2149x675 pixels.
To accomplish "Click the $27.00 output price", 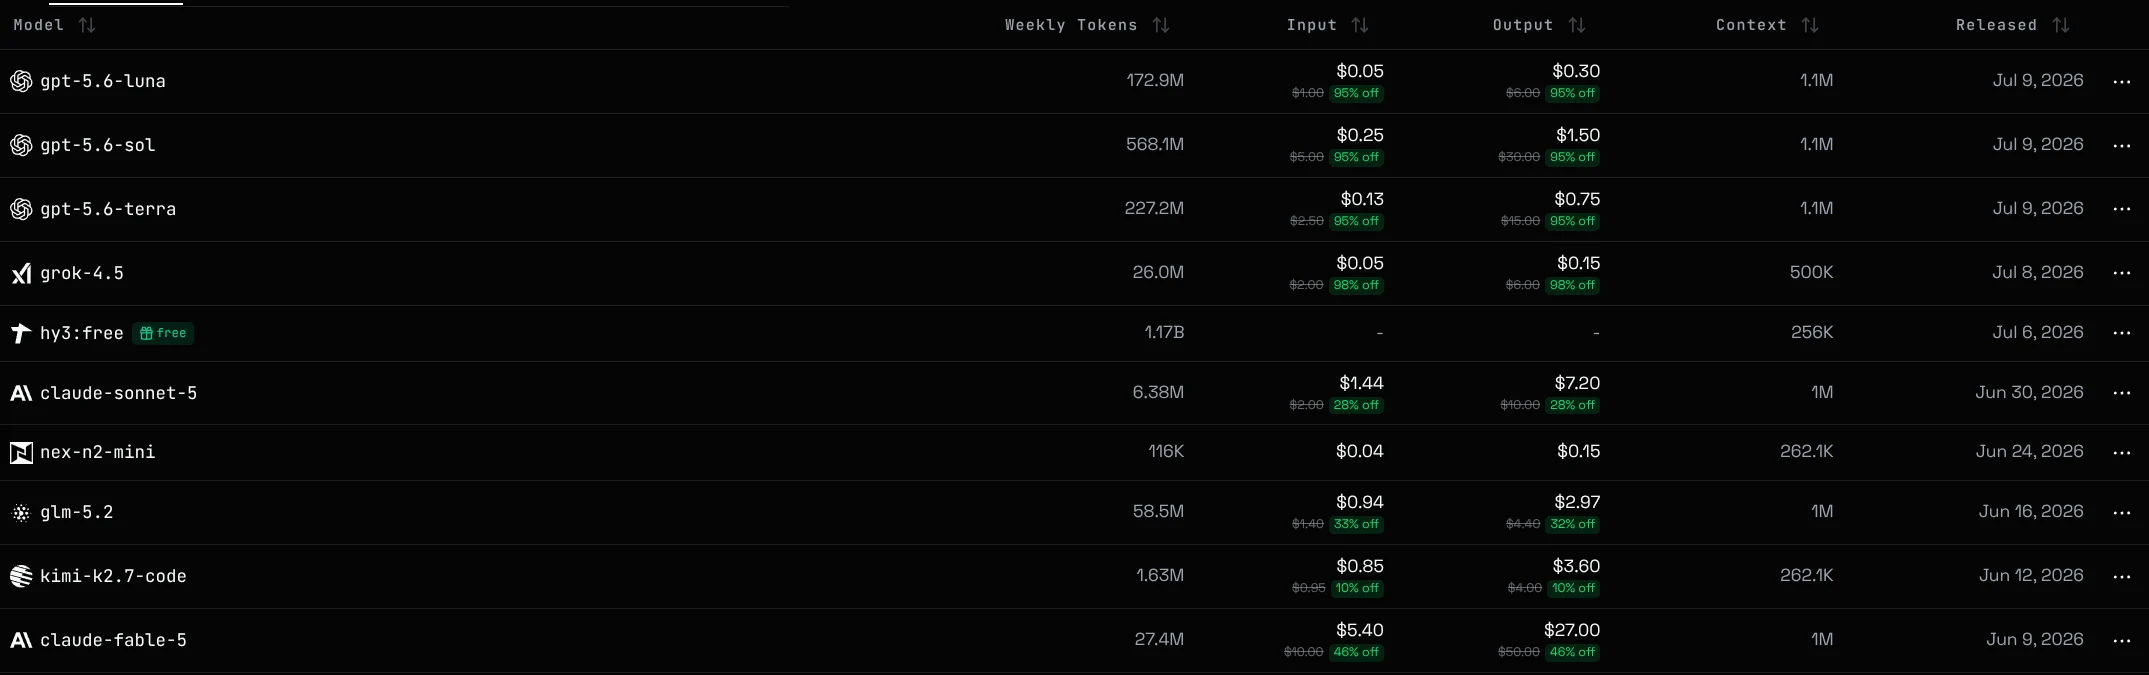I will pyautogui.click(x=1572, y=630).
